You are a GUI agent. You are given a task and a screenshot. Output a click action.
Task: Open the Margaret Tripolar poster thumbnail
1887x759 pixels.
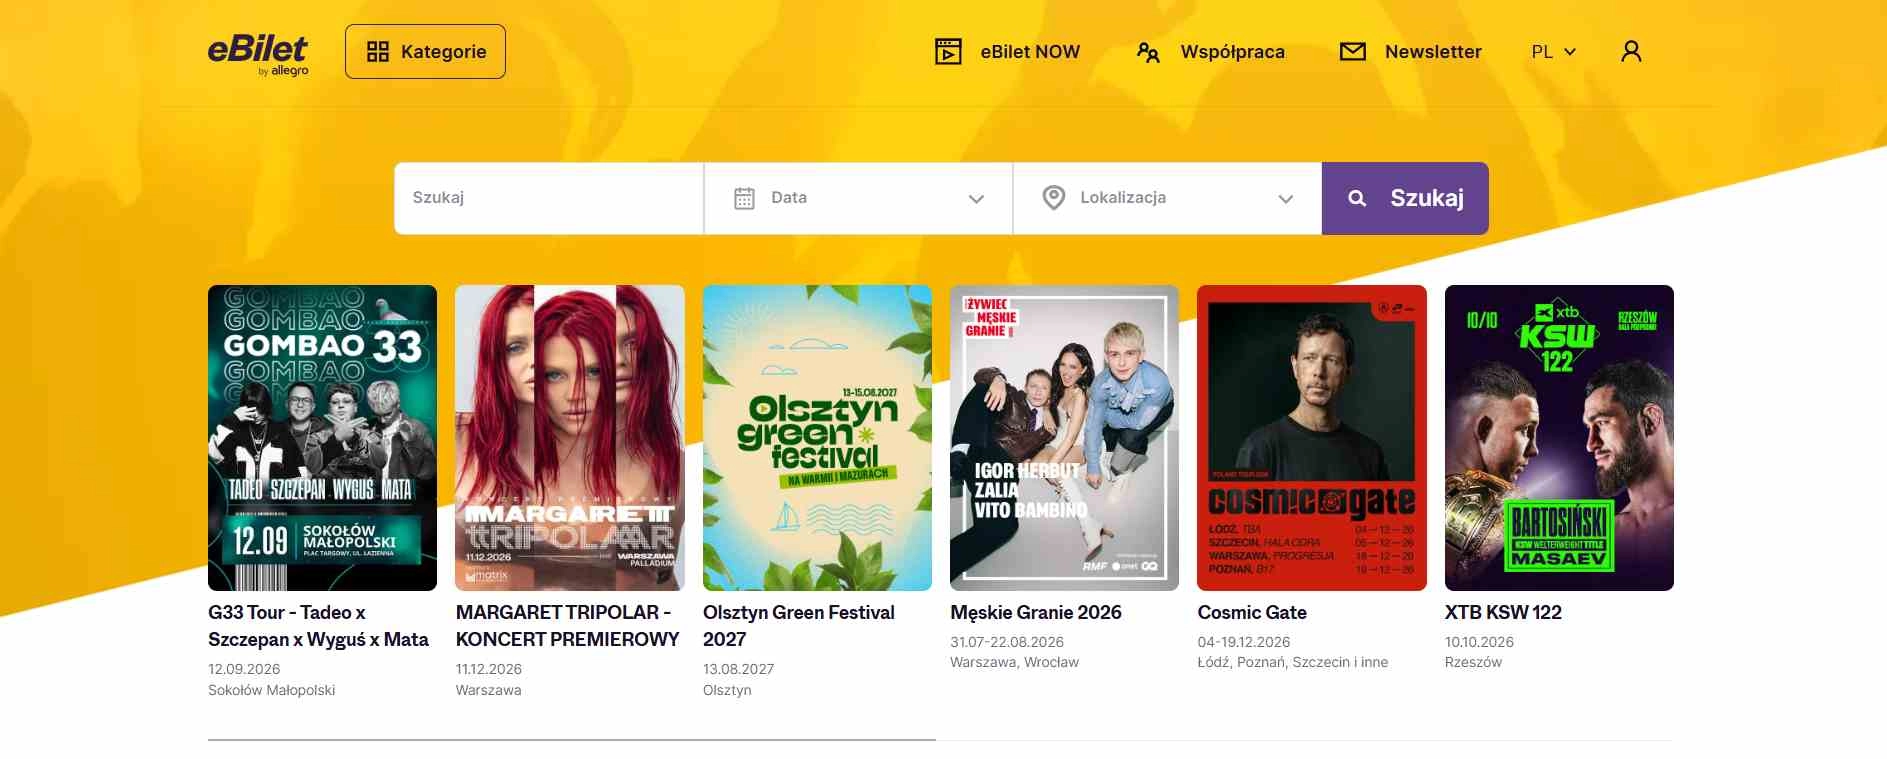(570, 438)
